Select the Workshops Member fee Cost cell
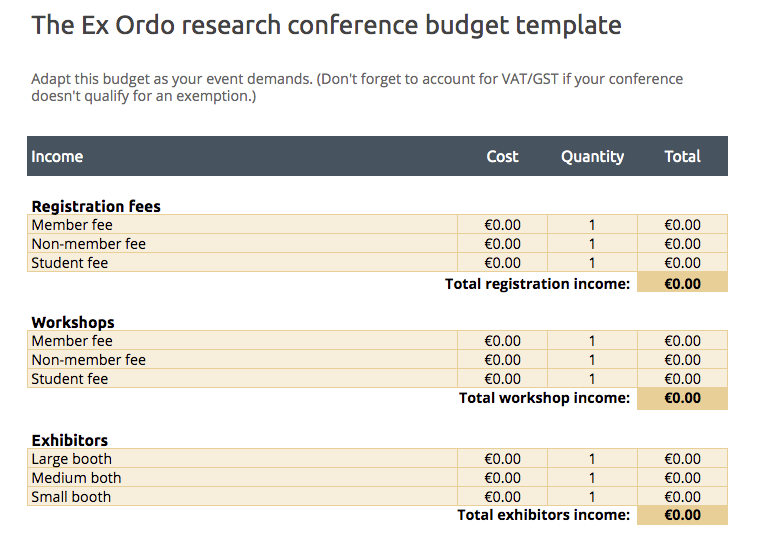779x542 pixels. pyautogui.click(x=502, y=341)
